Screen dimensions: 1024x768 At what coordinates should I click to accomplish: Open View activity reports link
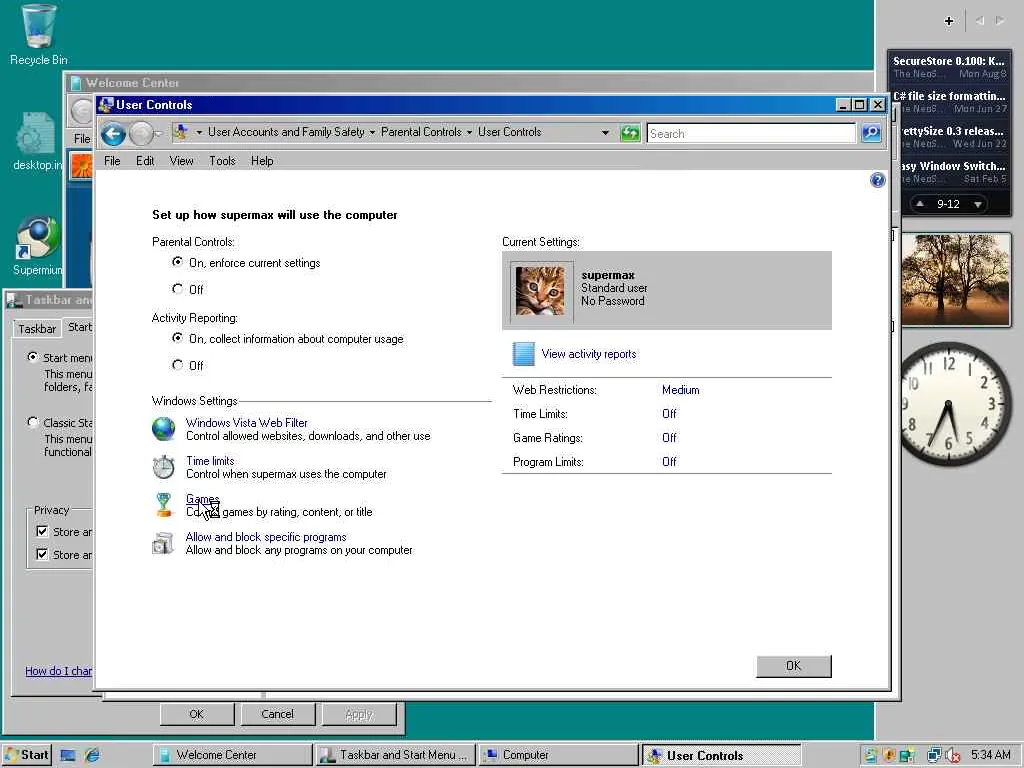coord(588,354)
